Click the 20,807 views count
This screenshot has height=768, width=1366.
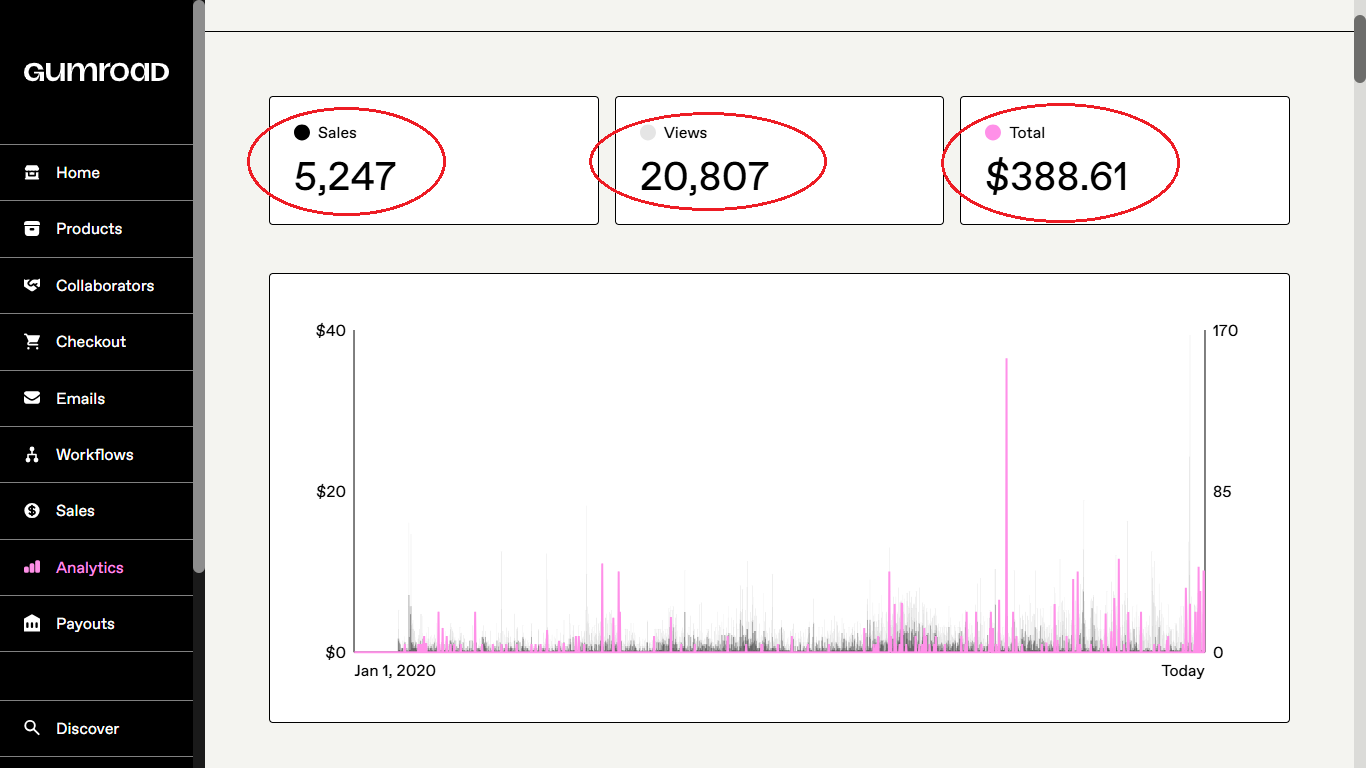[704, 177]
